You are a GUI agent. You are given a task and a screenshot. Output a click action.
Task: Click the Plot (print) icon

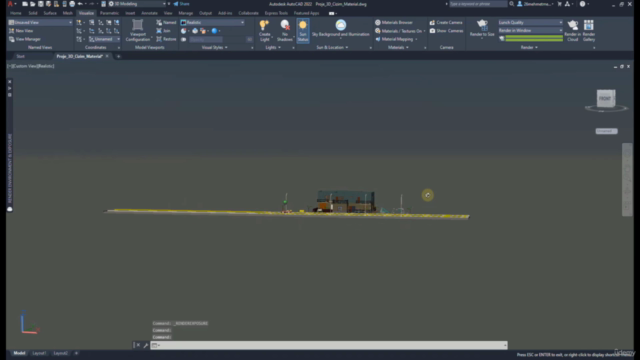click(72, 4)
